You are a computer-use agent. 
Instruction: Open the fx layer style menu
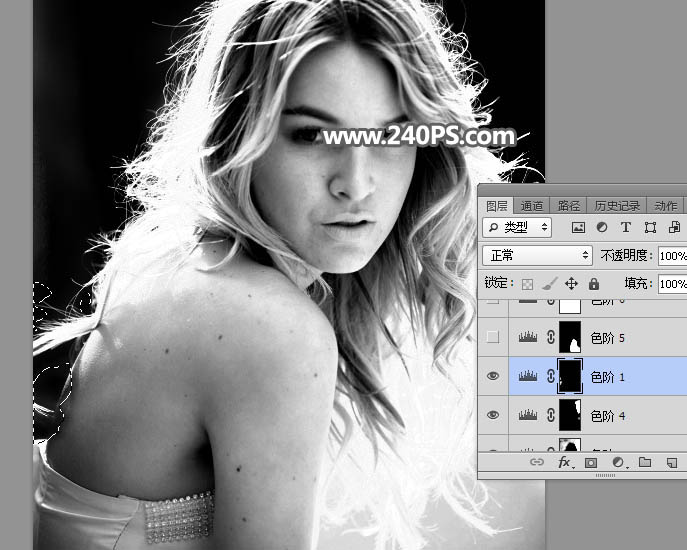tap(564, 463)
